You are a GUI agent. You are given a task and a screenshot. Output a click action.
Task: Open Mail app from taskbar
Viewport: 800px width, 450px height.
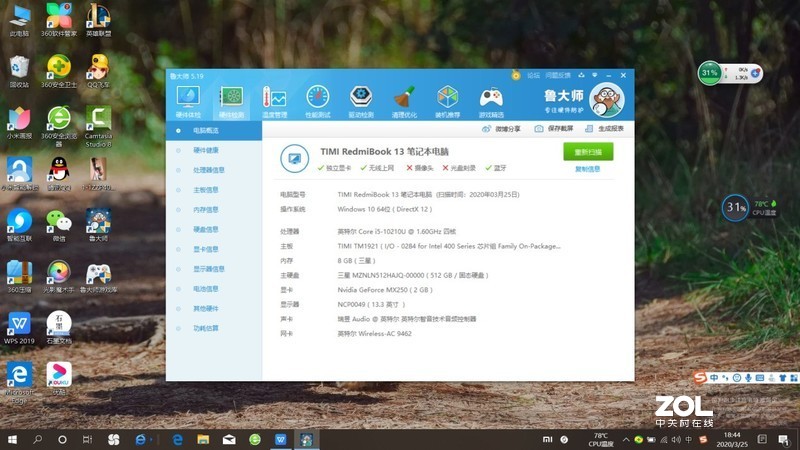[229, 439]
